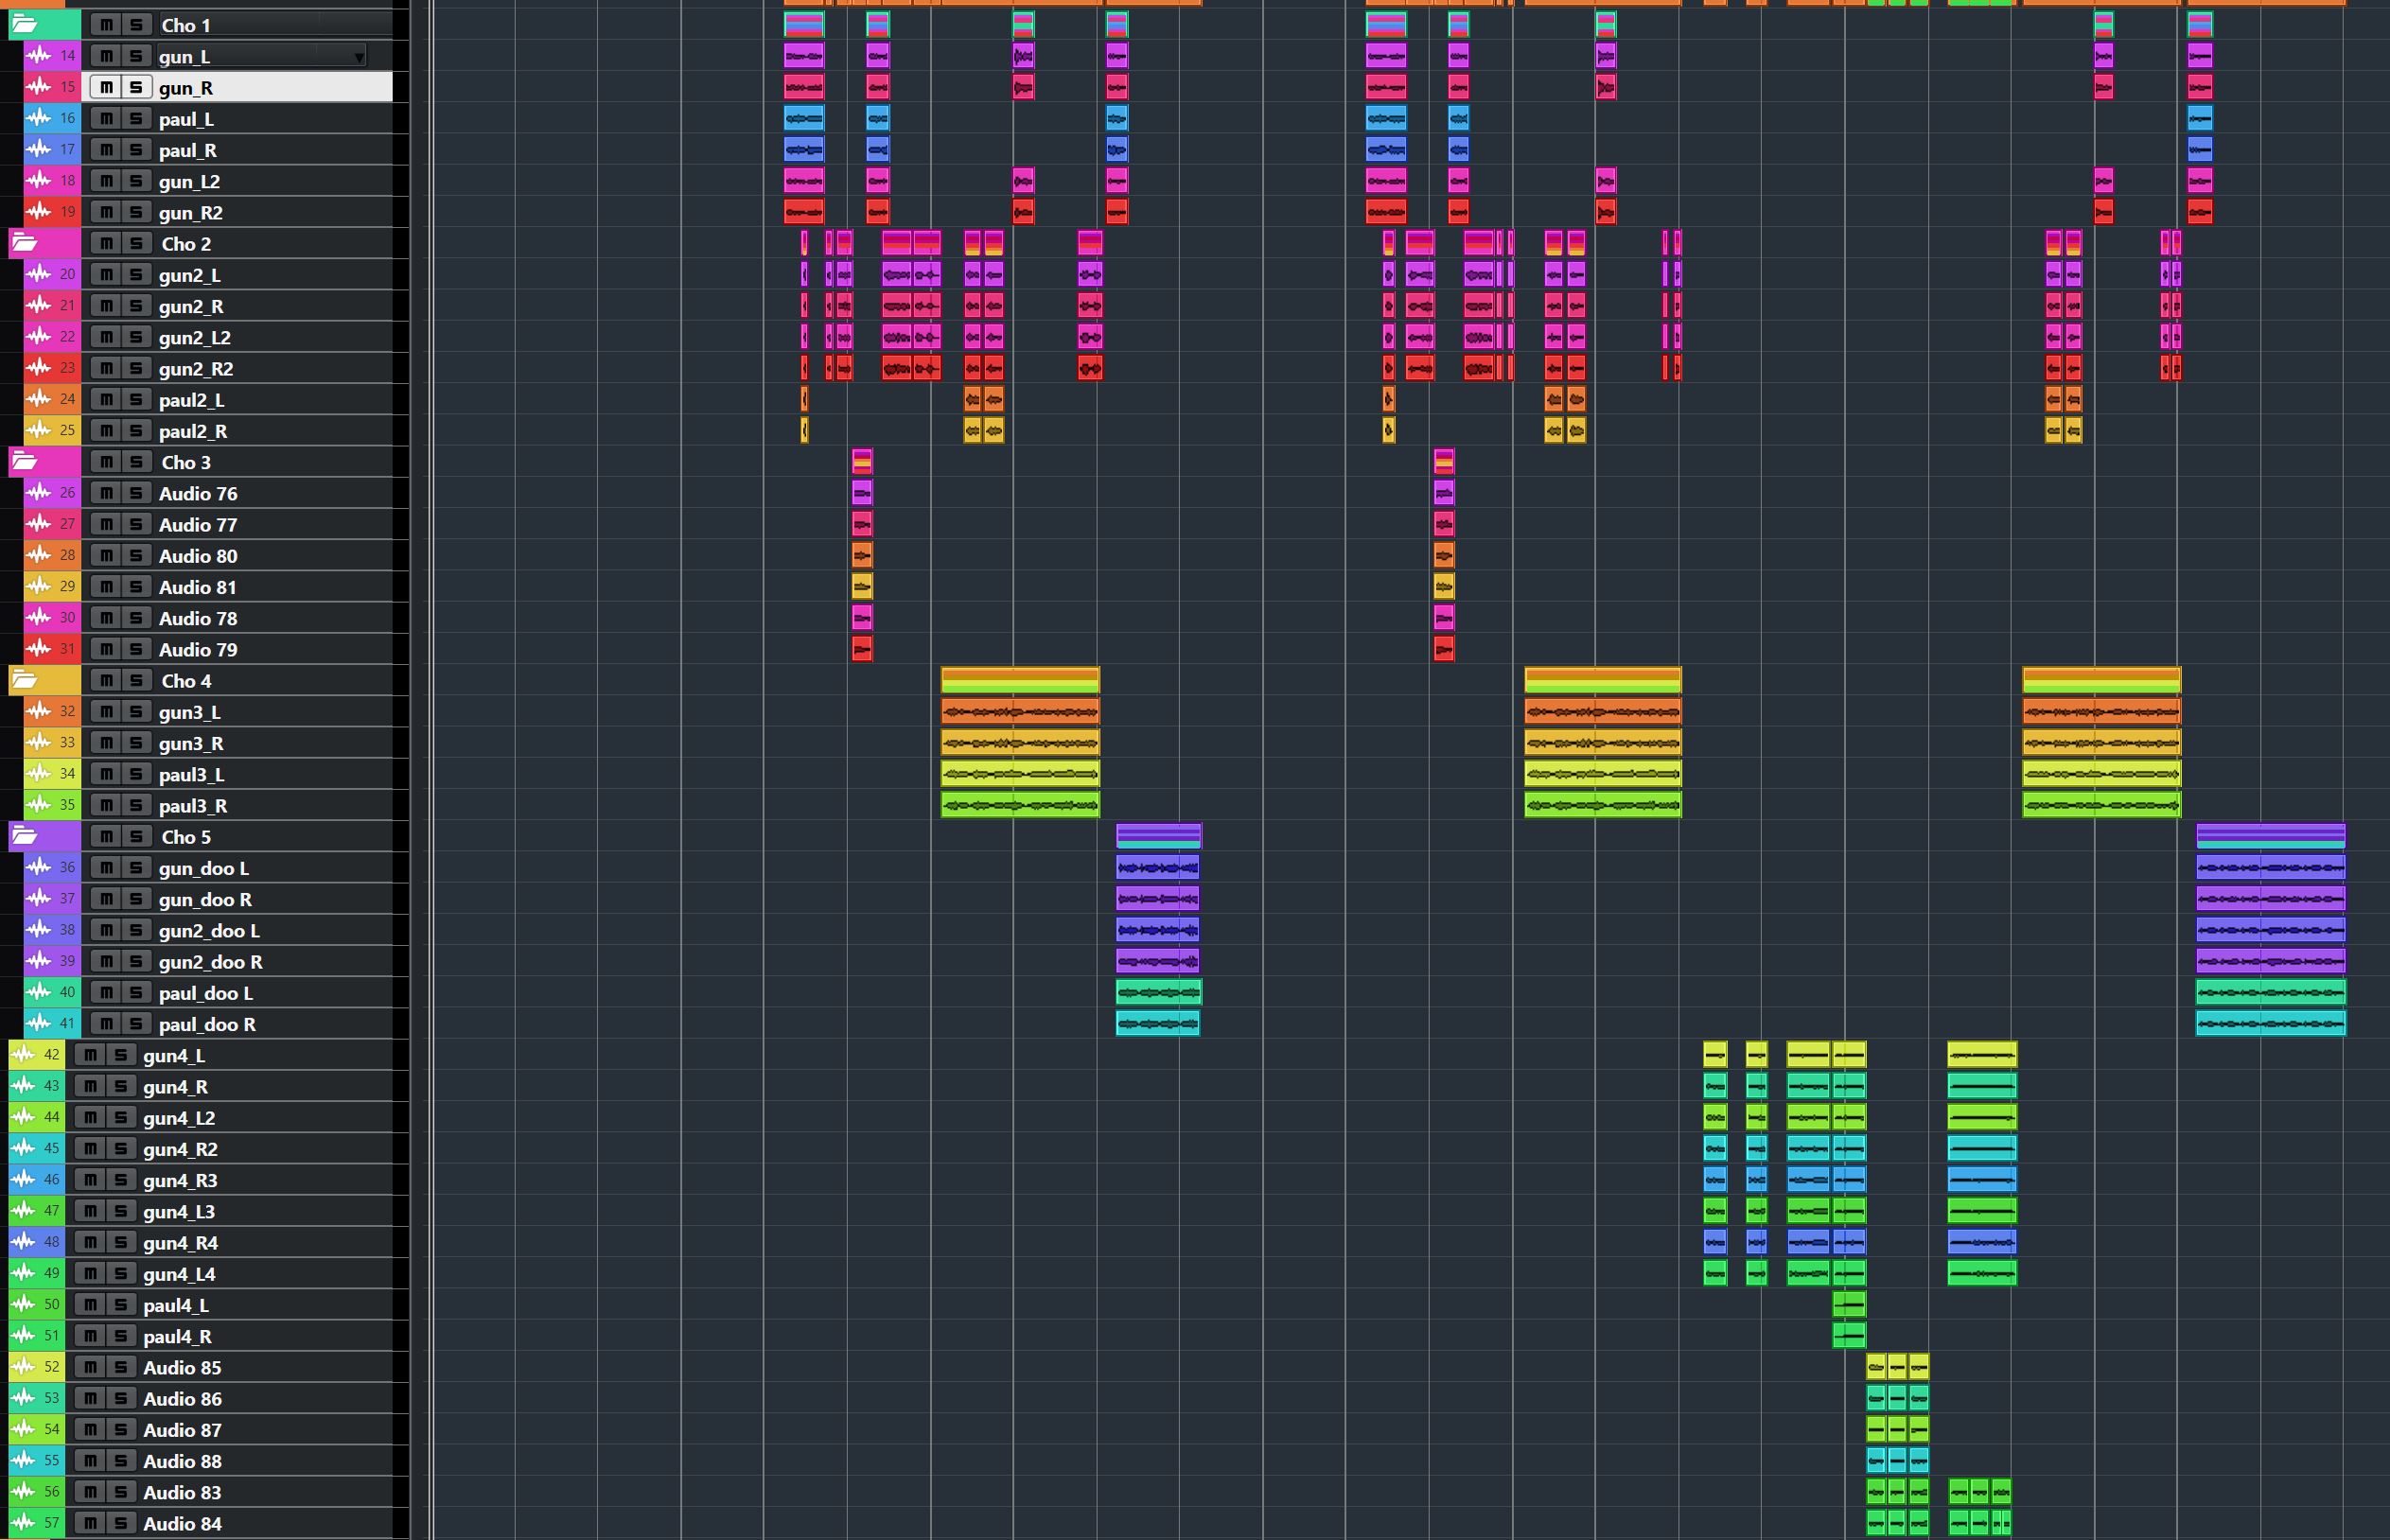Select the gun2_L2 track name

[195, 337]
